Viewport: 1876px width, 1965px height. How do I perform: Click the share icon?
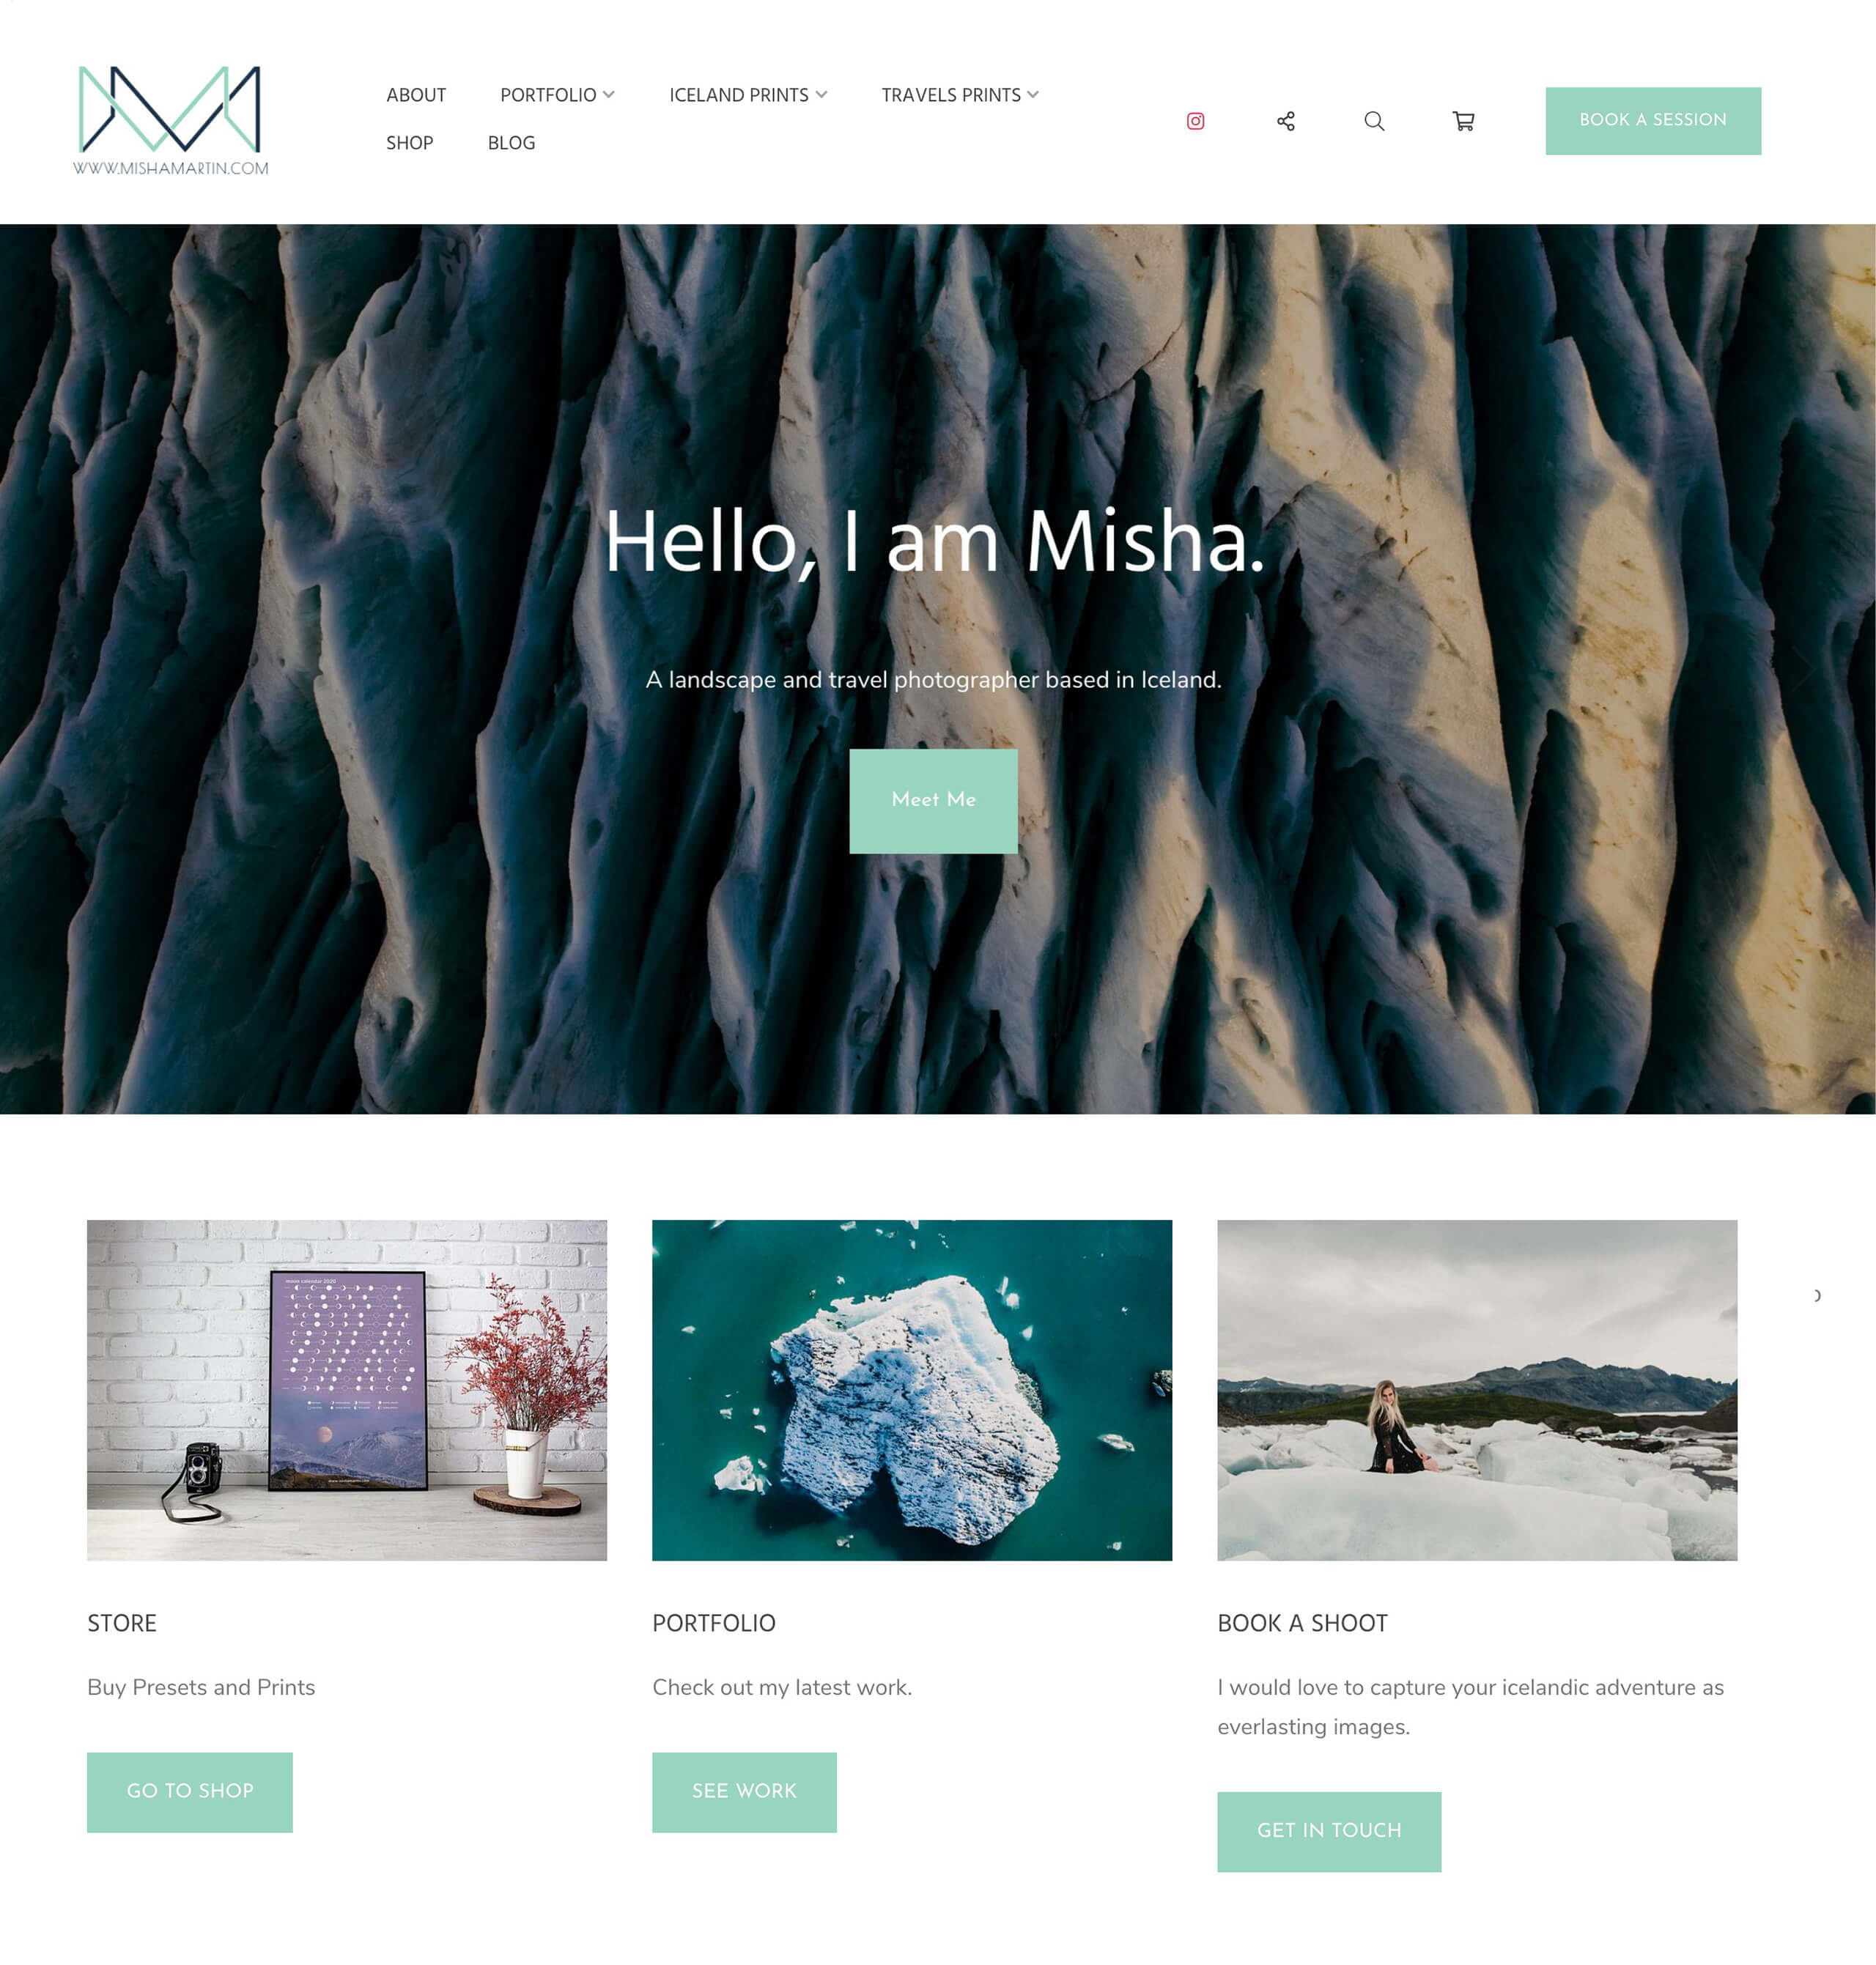pyautogui.click(x=1286, y=119)
